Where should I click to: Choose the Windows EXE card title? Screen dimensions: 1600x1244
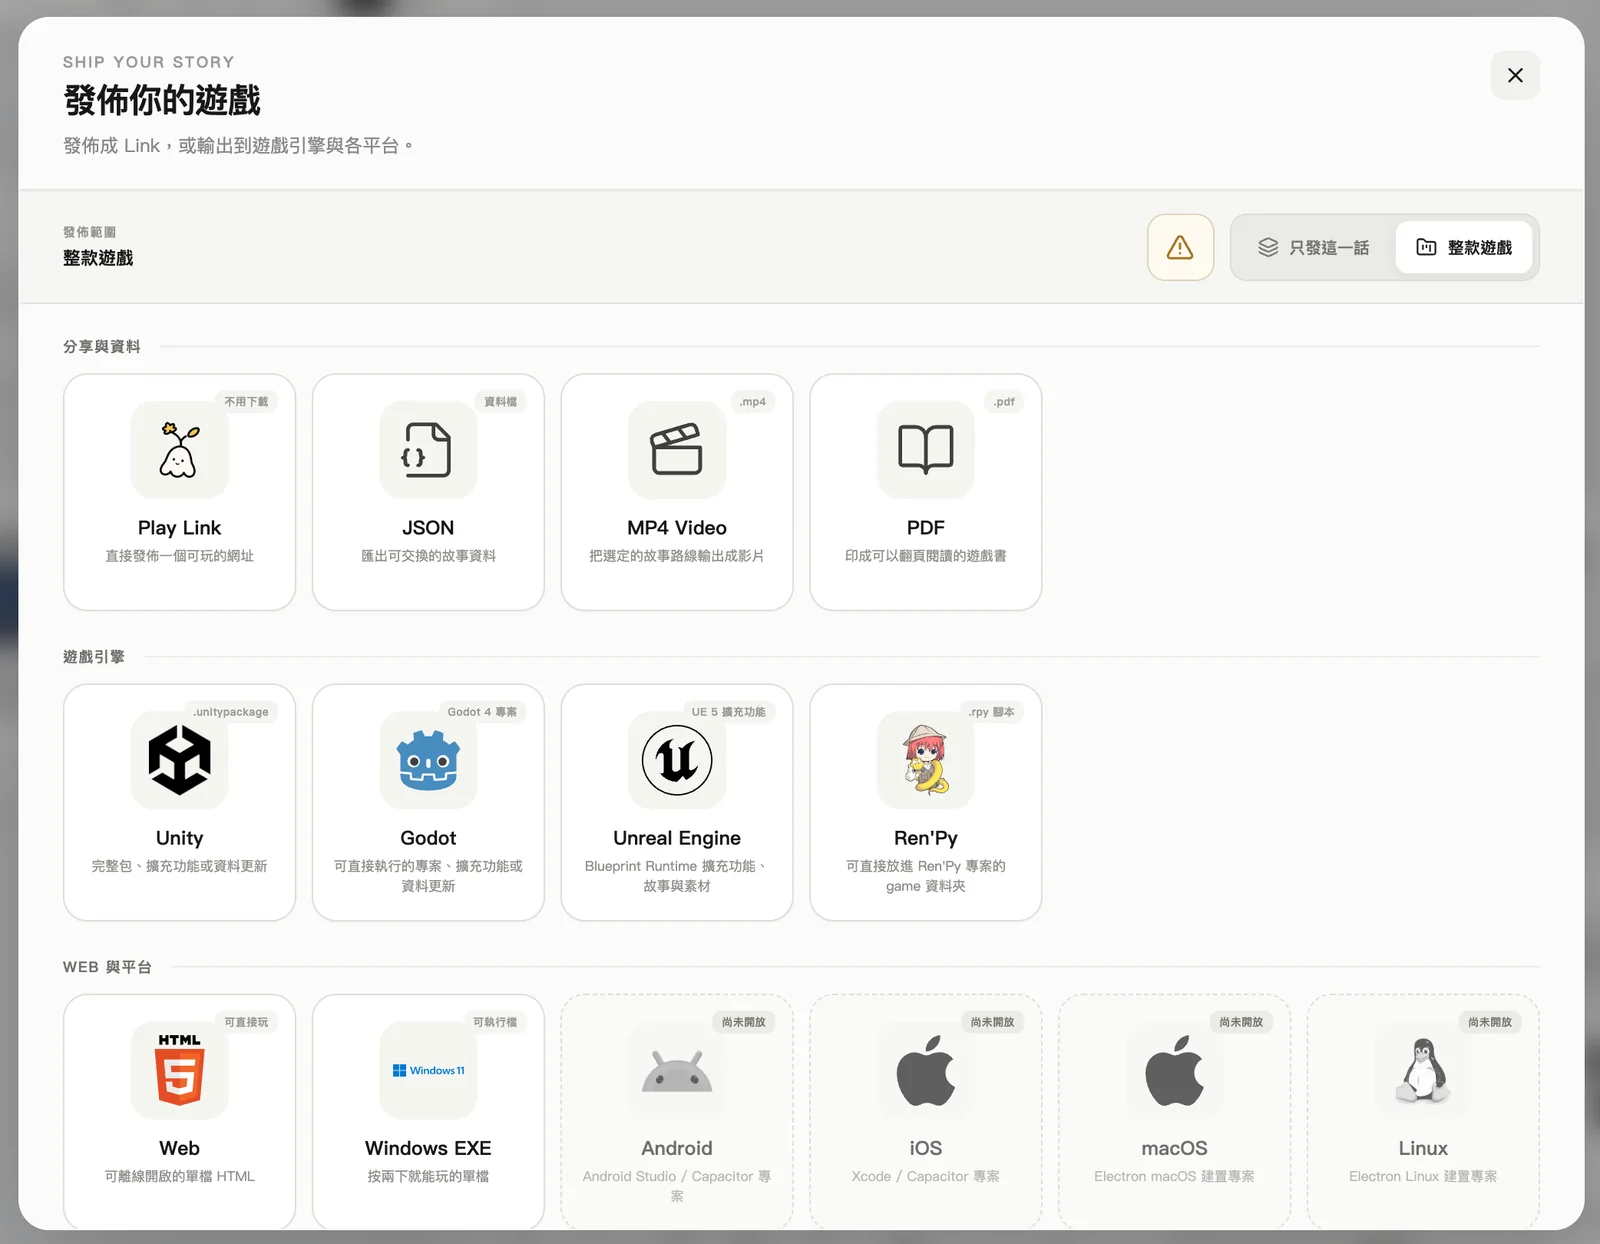[428, 1148]
